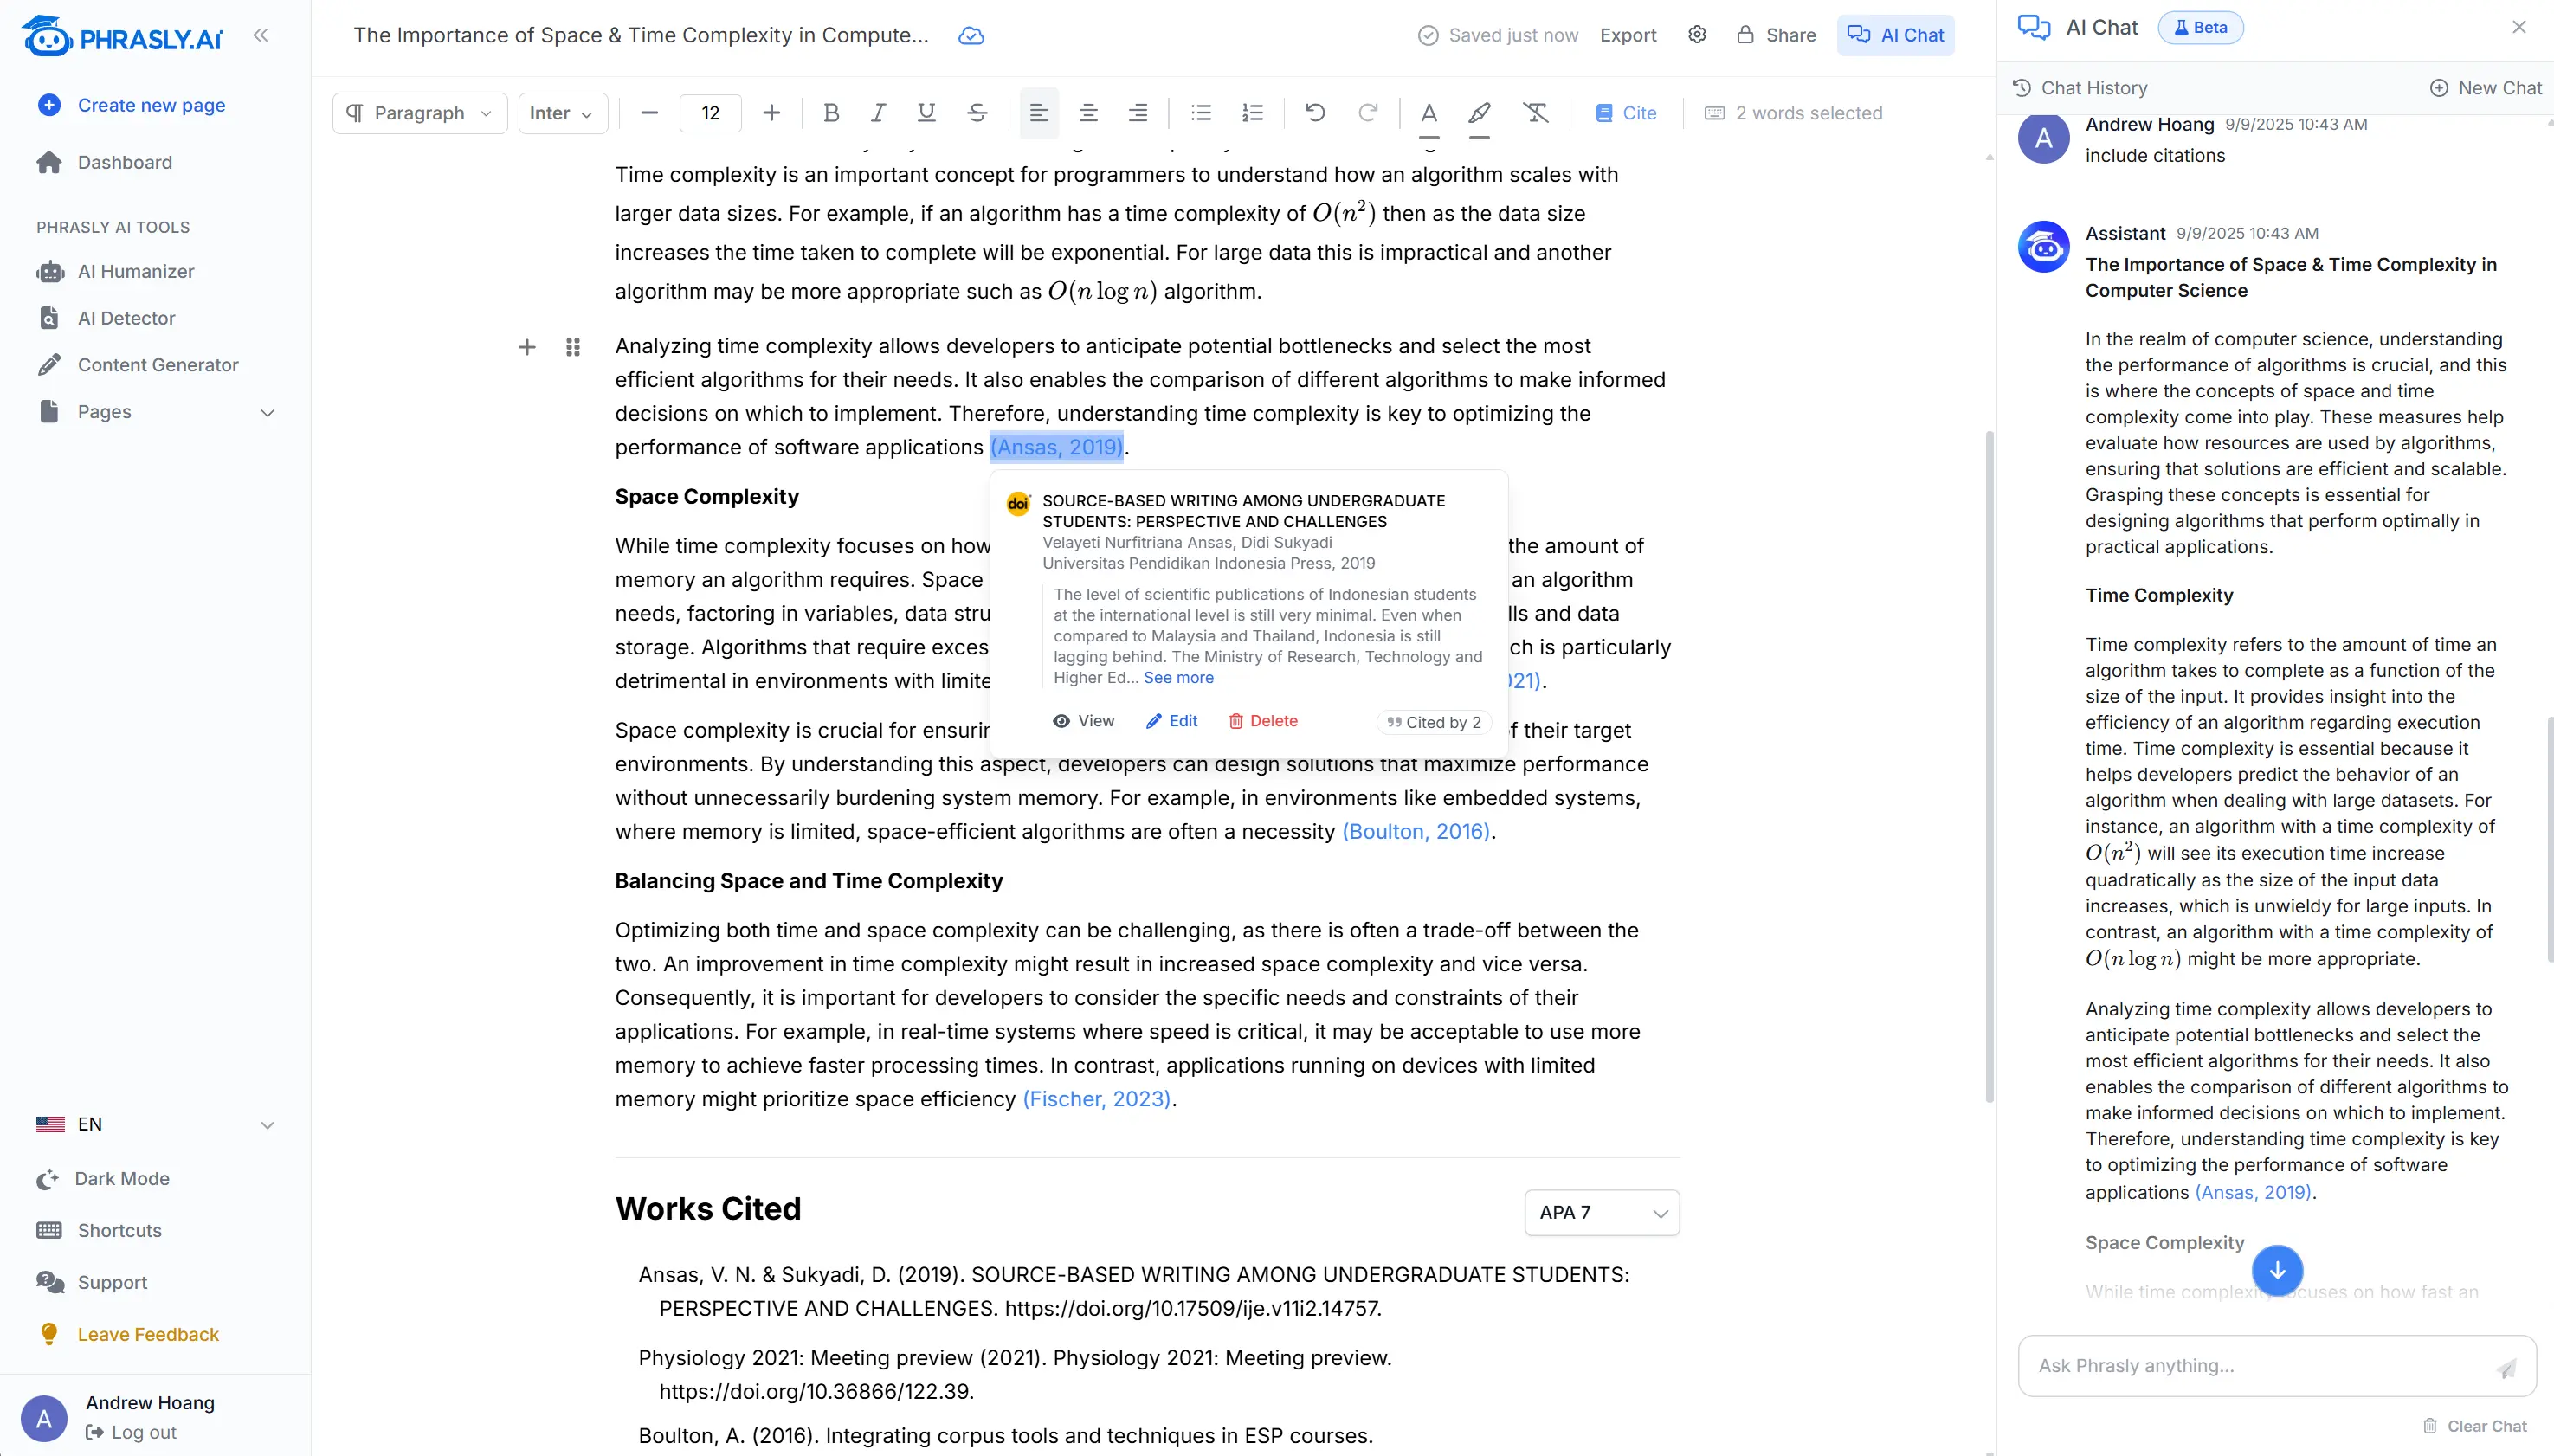
Task: Open AI Detector tool
Action: (105, 318)
